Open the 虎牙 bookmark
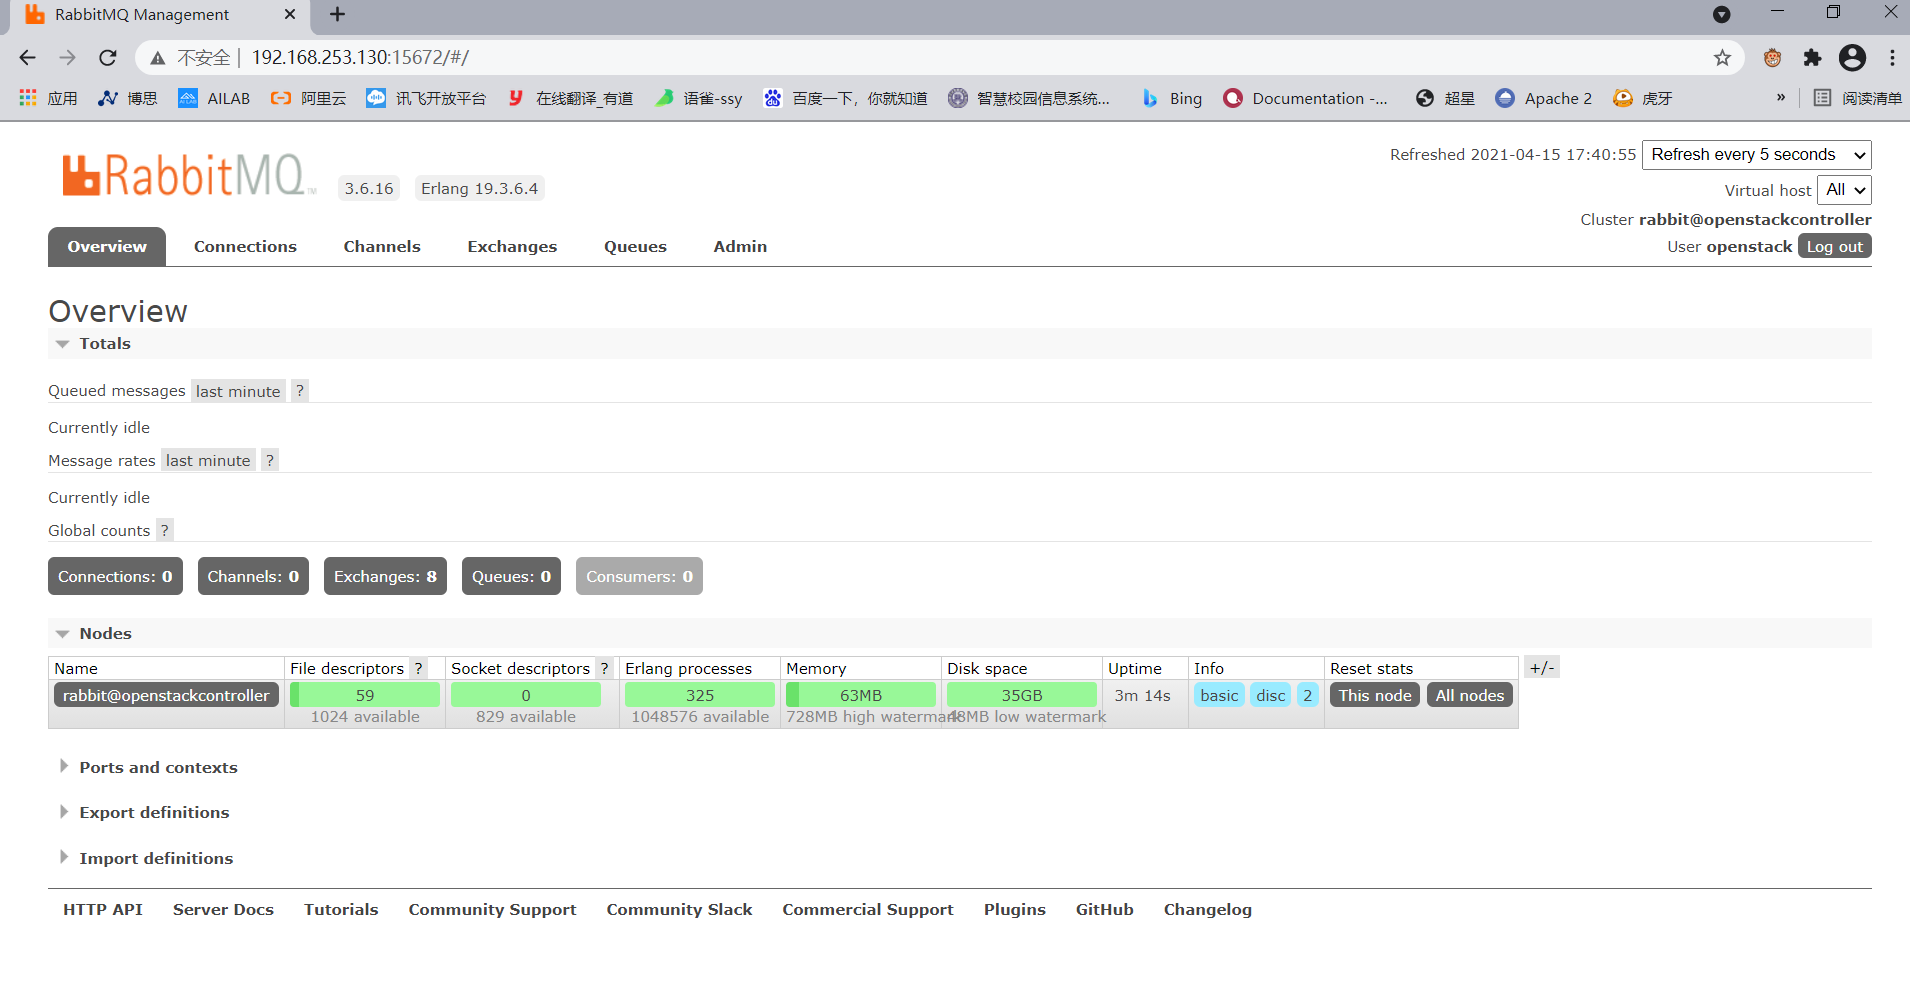The width and height of the screenshot is (1910, 990). 1642,98
